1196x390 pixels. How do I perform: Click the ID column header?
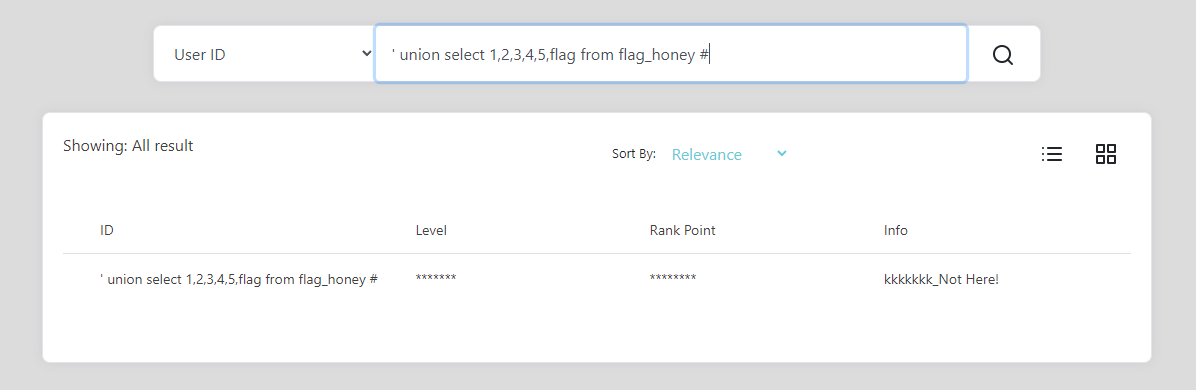coord(107,230)
